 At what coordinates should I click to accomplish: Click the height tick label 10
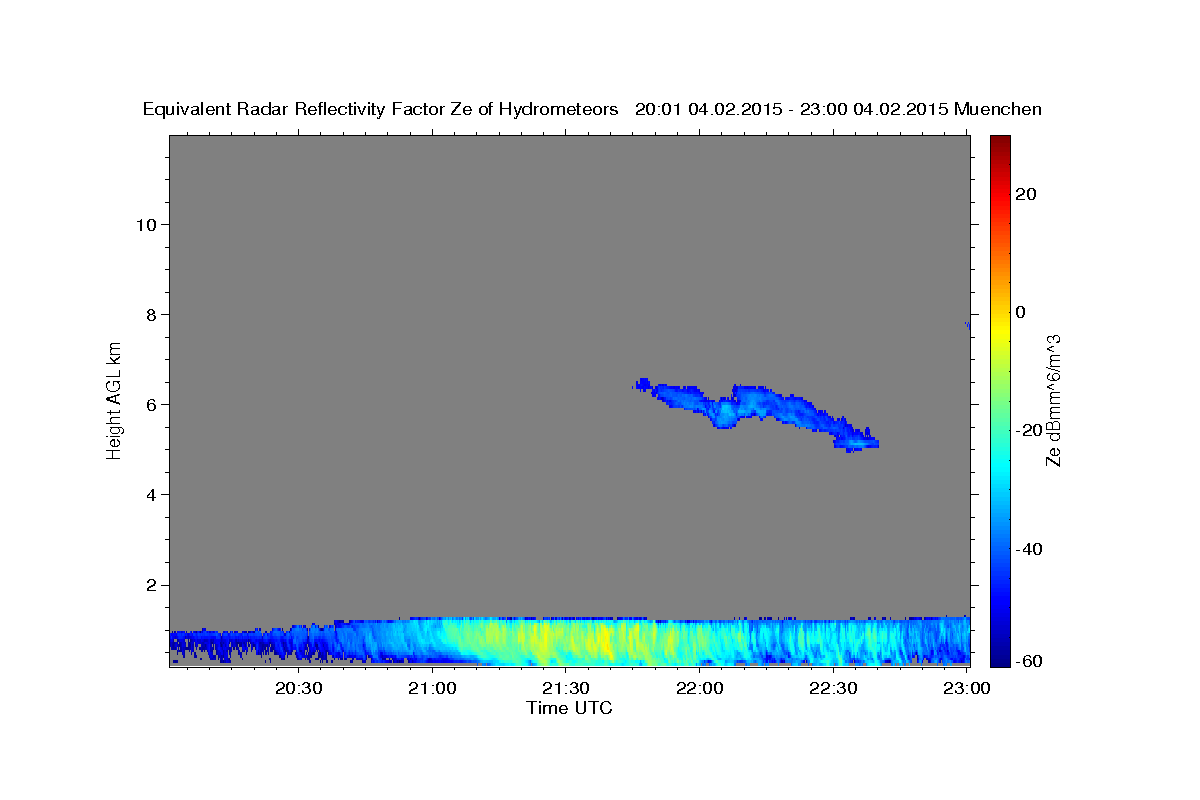[146, 224]
